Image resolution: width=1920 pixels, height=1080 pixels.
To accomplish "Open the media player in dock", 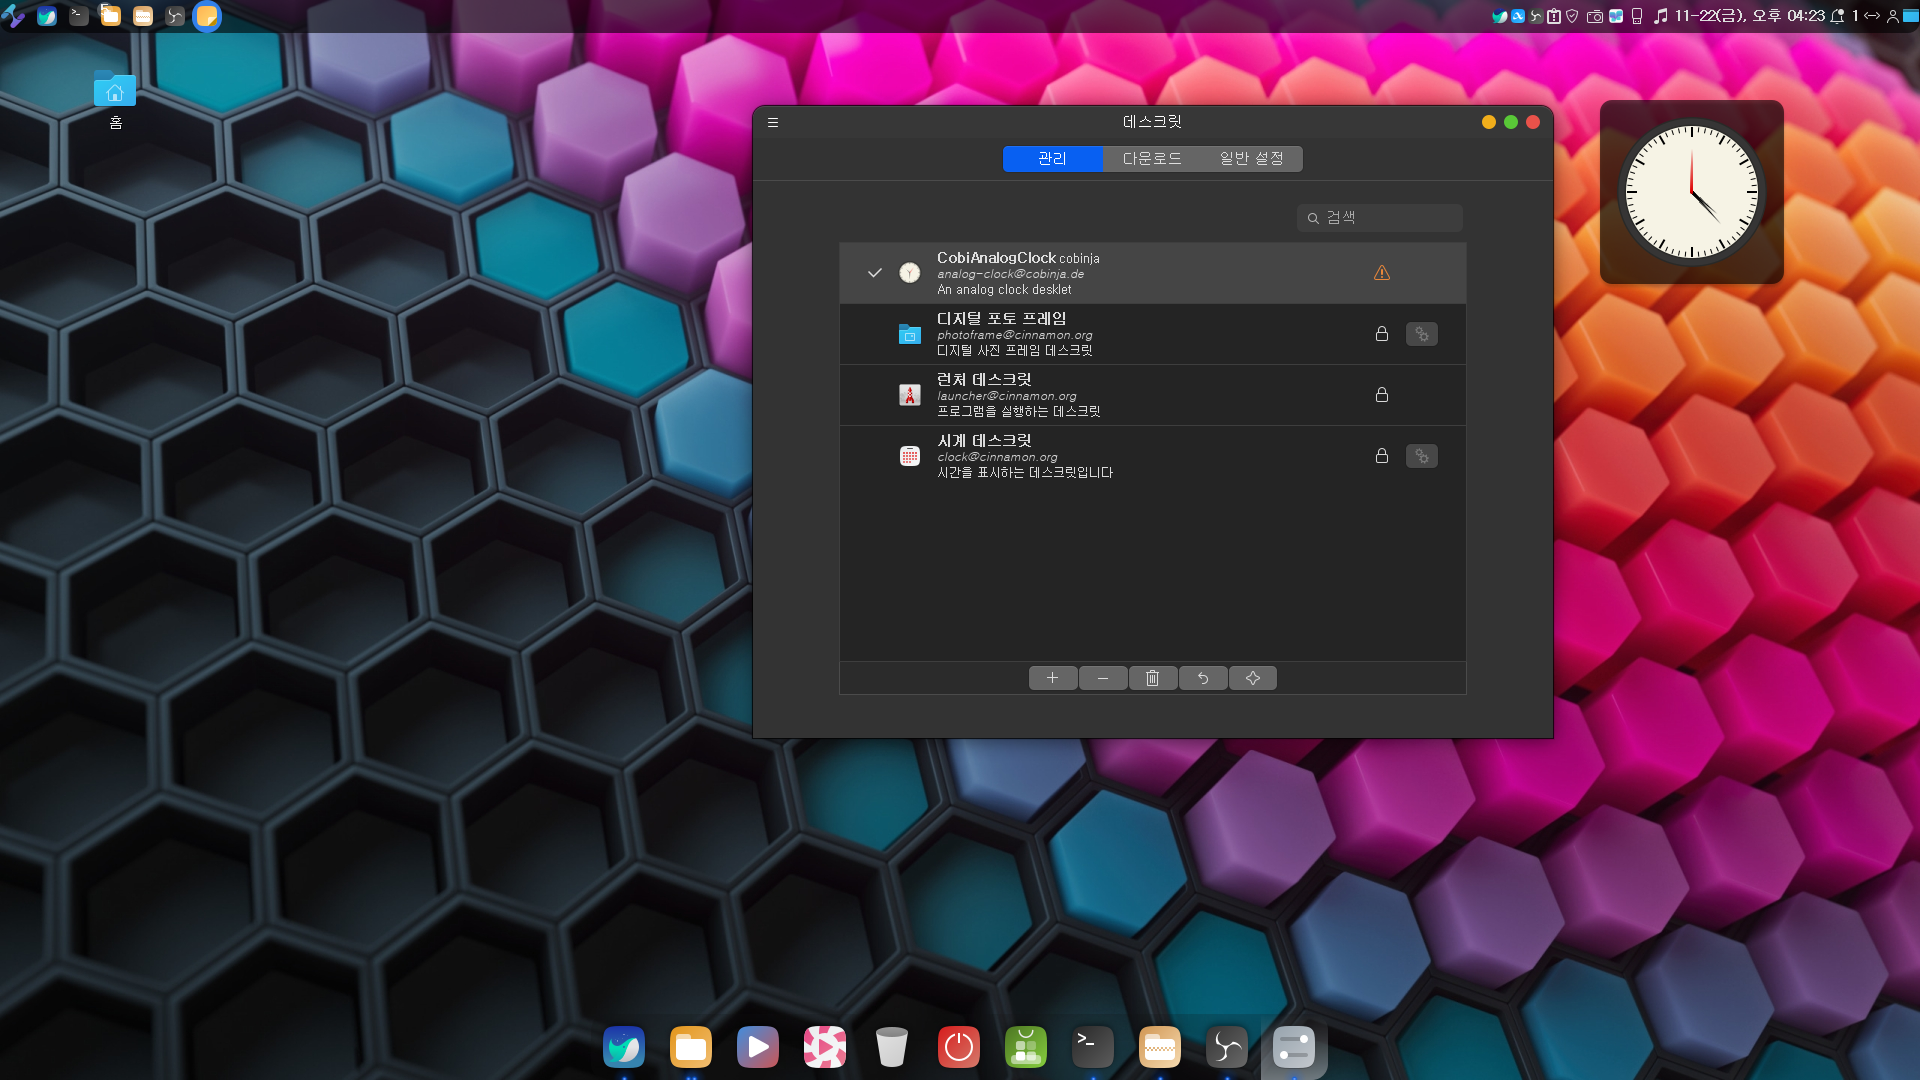I will [758, 1047].
